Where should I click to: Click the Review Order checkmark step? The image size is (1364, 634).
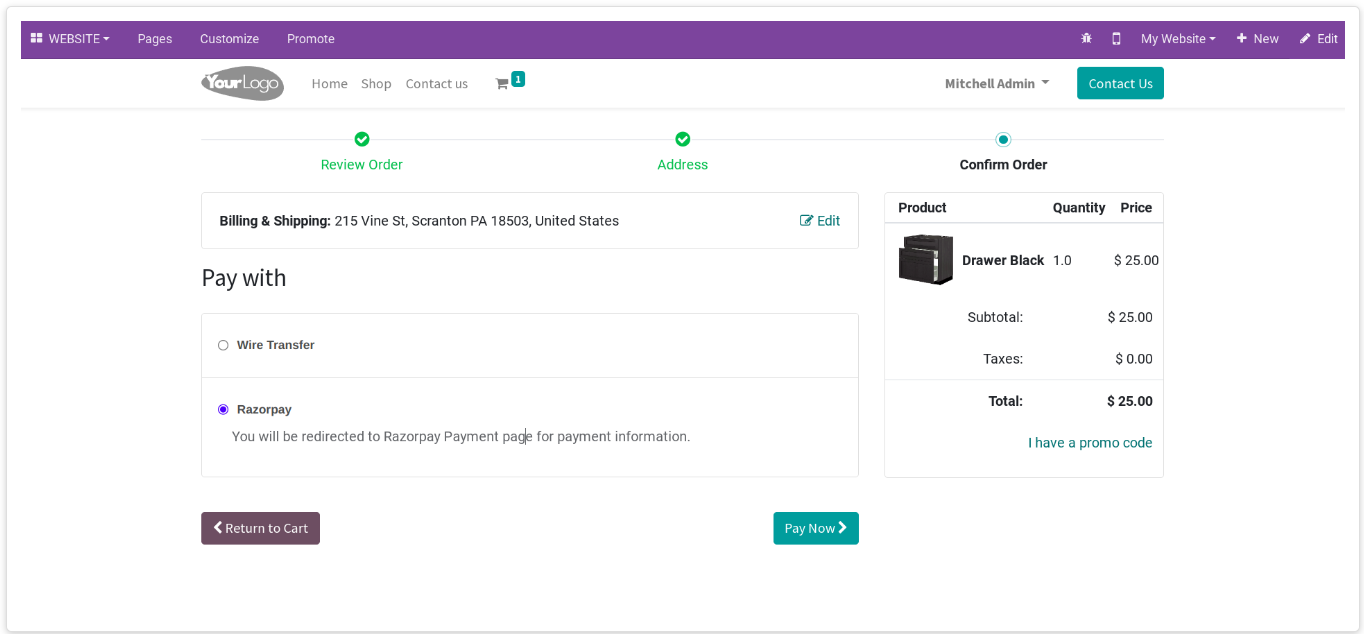362,139
